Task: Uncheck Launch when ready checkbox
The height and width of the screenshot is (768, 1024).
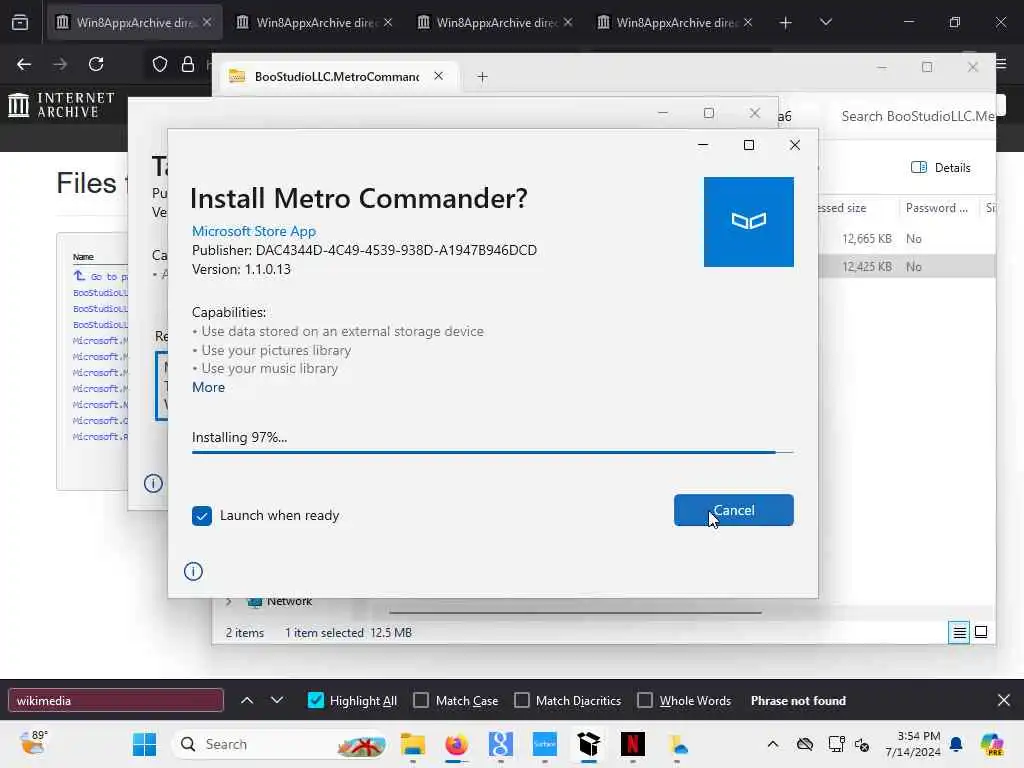Action: pos(202,516)
